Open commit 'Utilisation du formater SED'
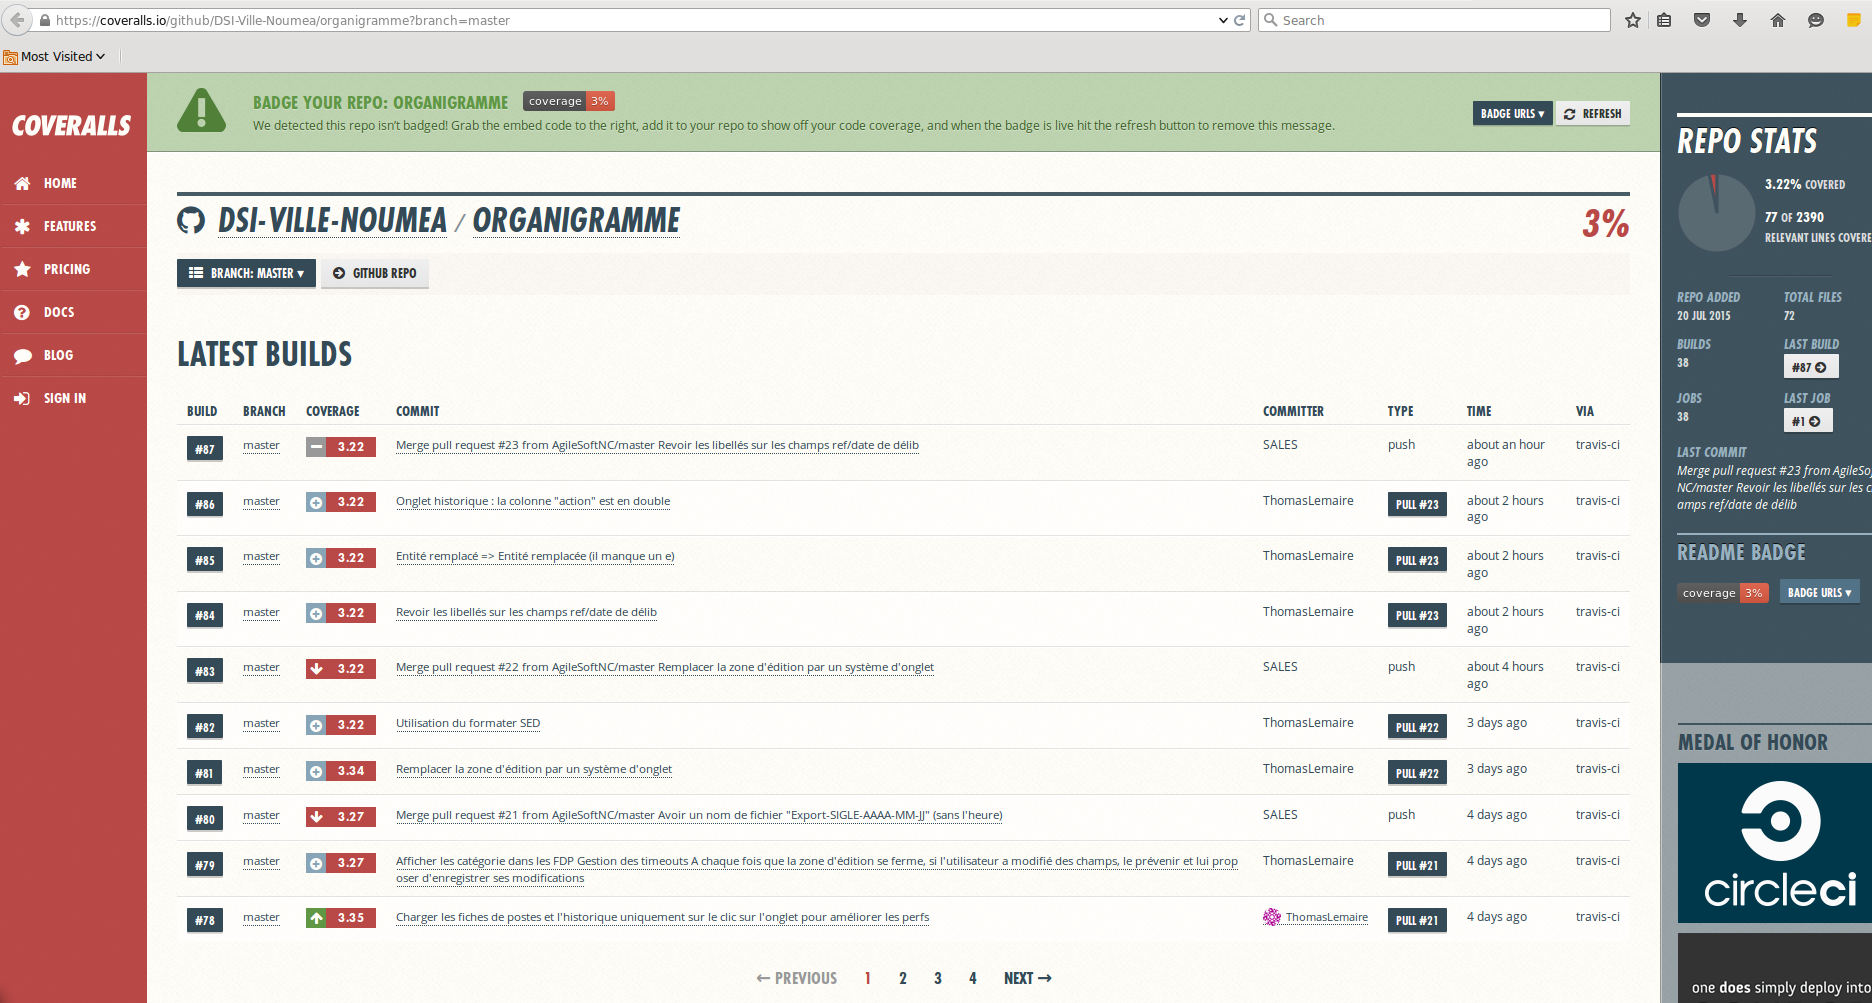The image size is (1872, 1003). (x=468, y=723)
